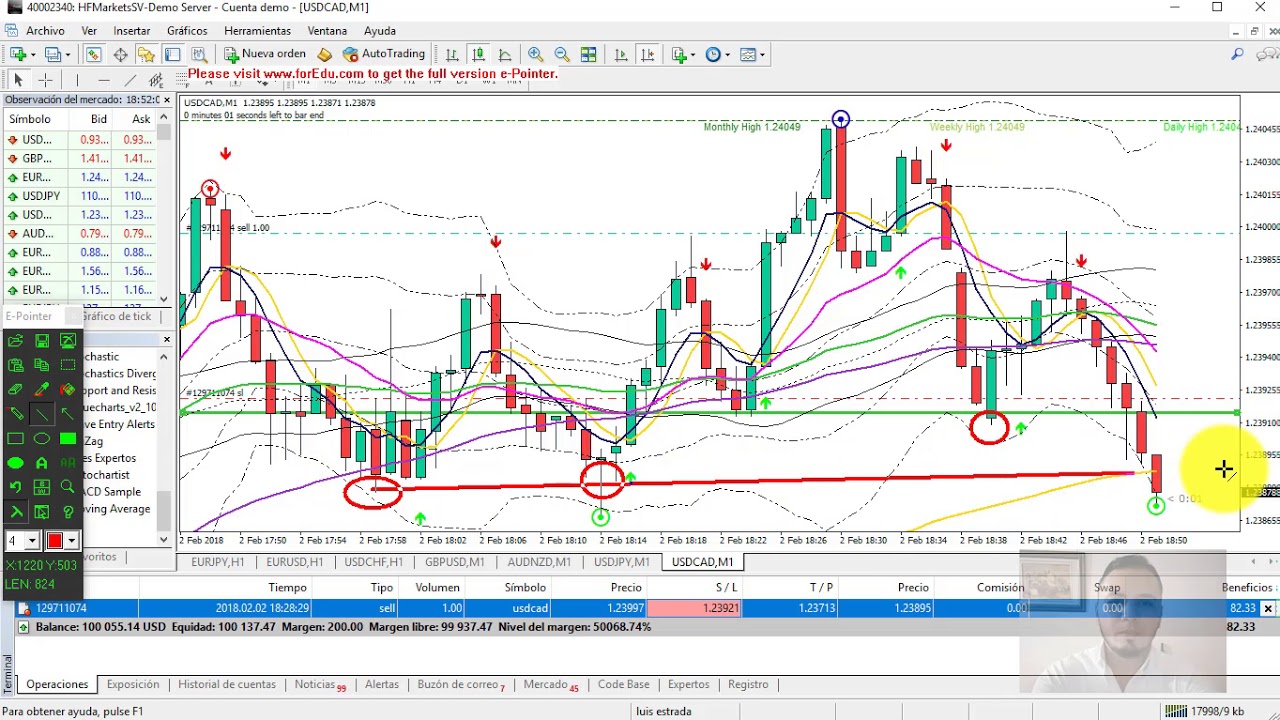Image resolution: width=1280 pixels, height=720 pixels.
Task: Switch to the EURJPY,H1 chart tab
Action: [217, 562]
